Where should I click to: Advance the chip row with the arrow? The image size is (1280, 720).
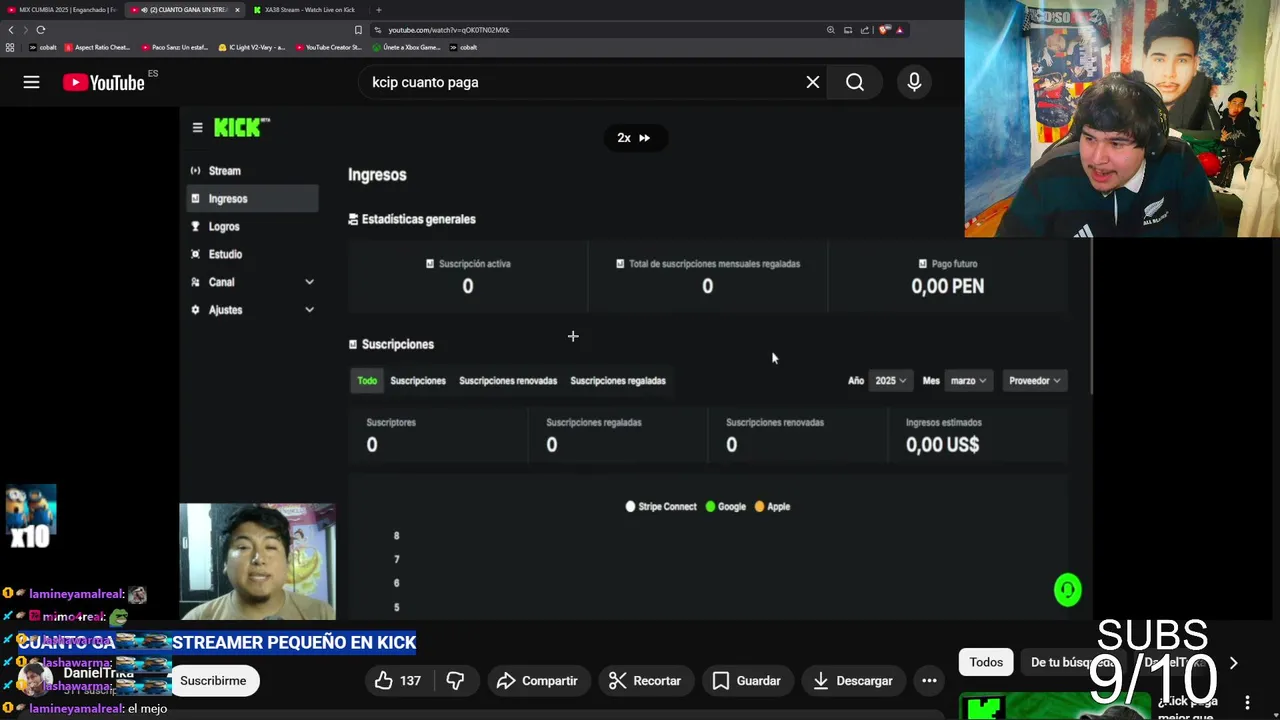point(1233,662)
